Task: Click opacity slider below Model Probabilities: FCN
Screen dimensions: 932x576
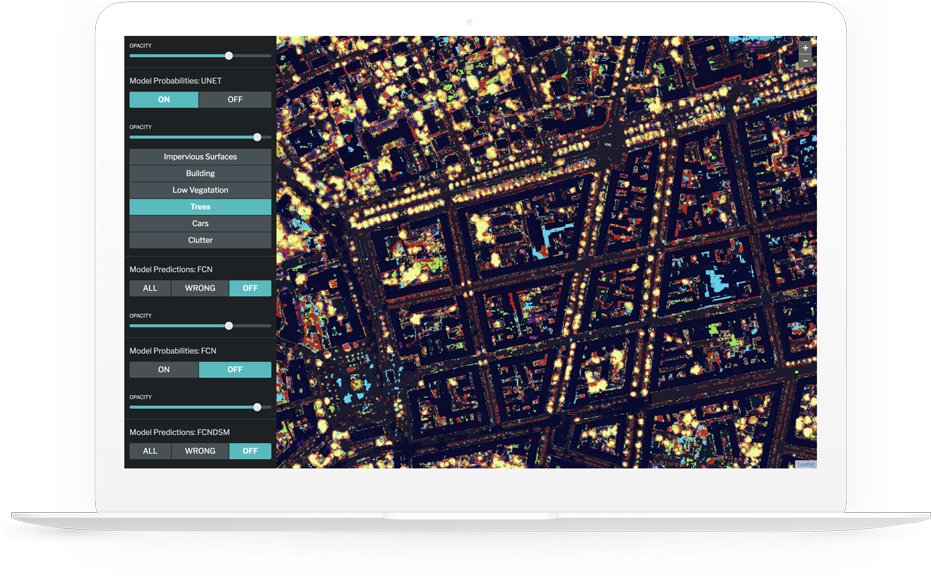Action: (200, 407)
